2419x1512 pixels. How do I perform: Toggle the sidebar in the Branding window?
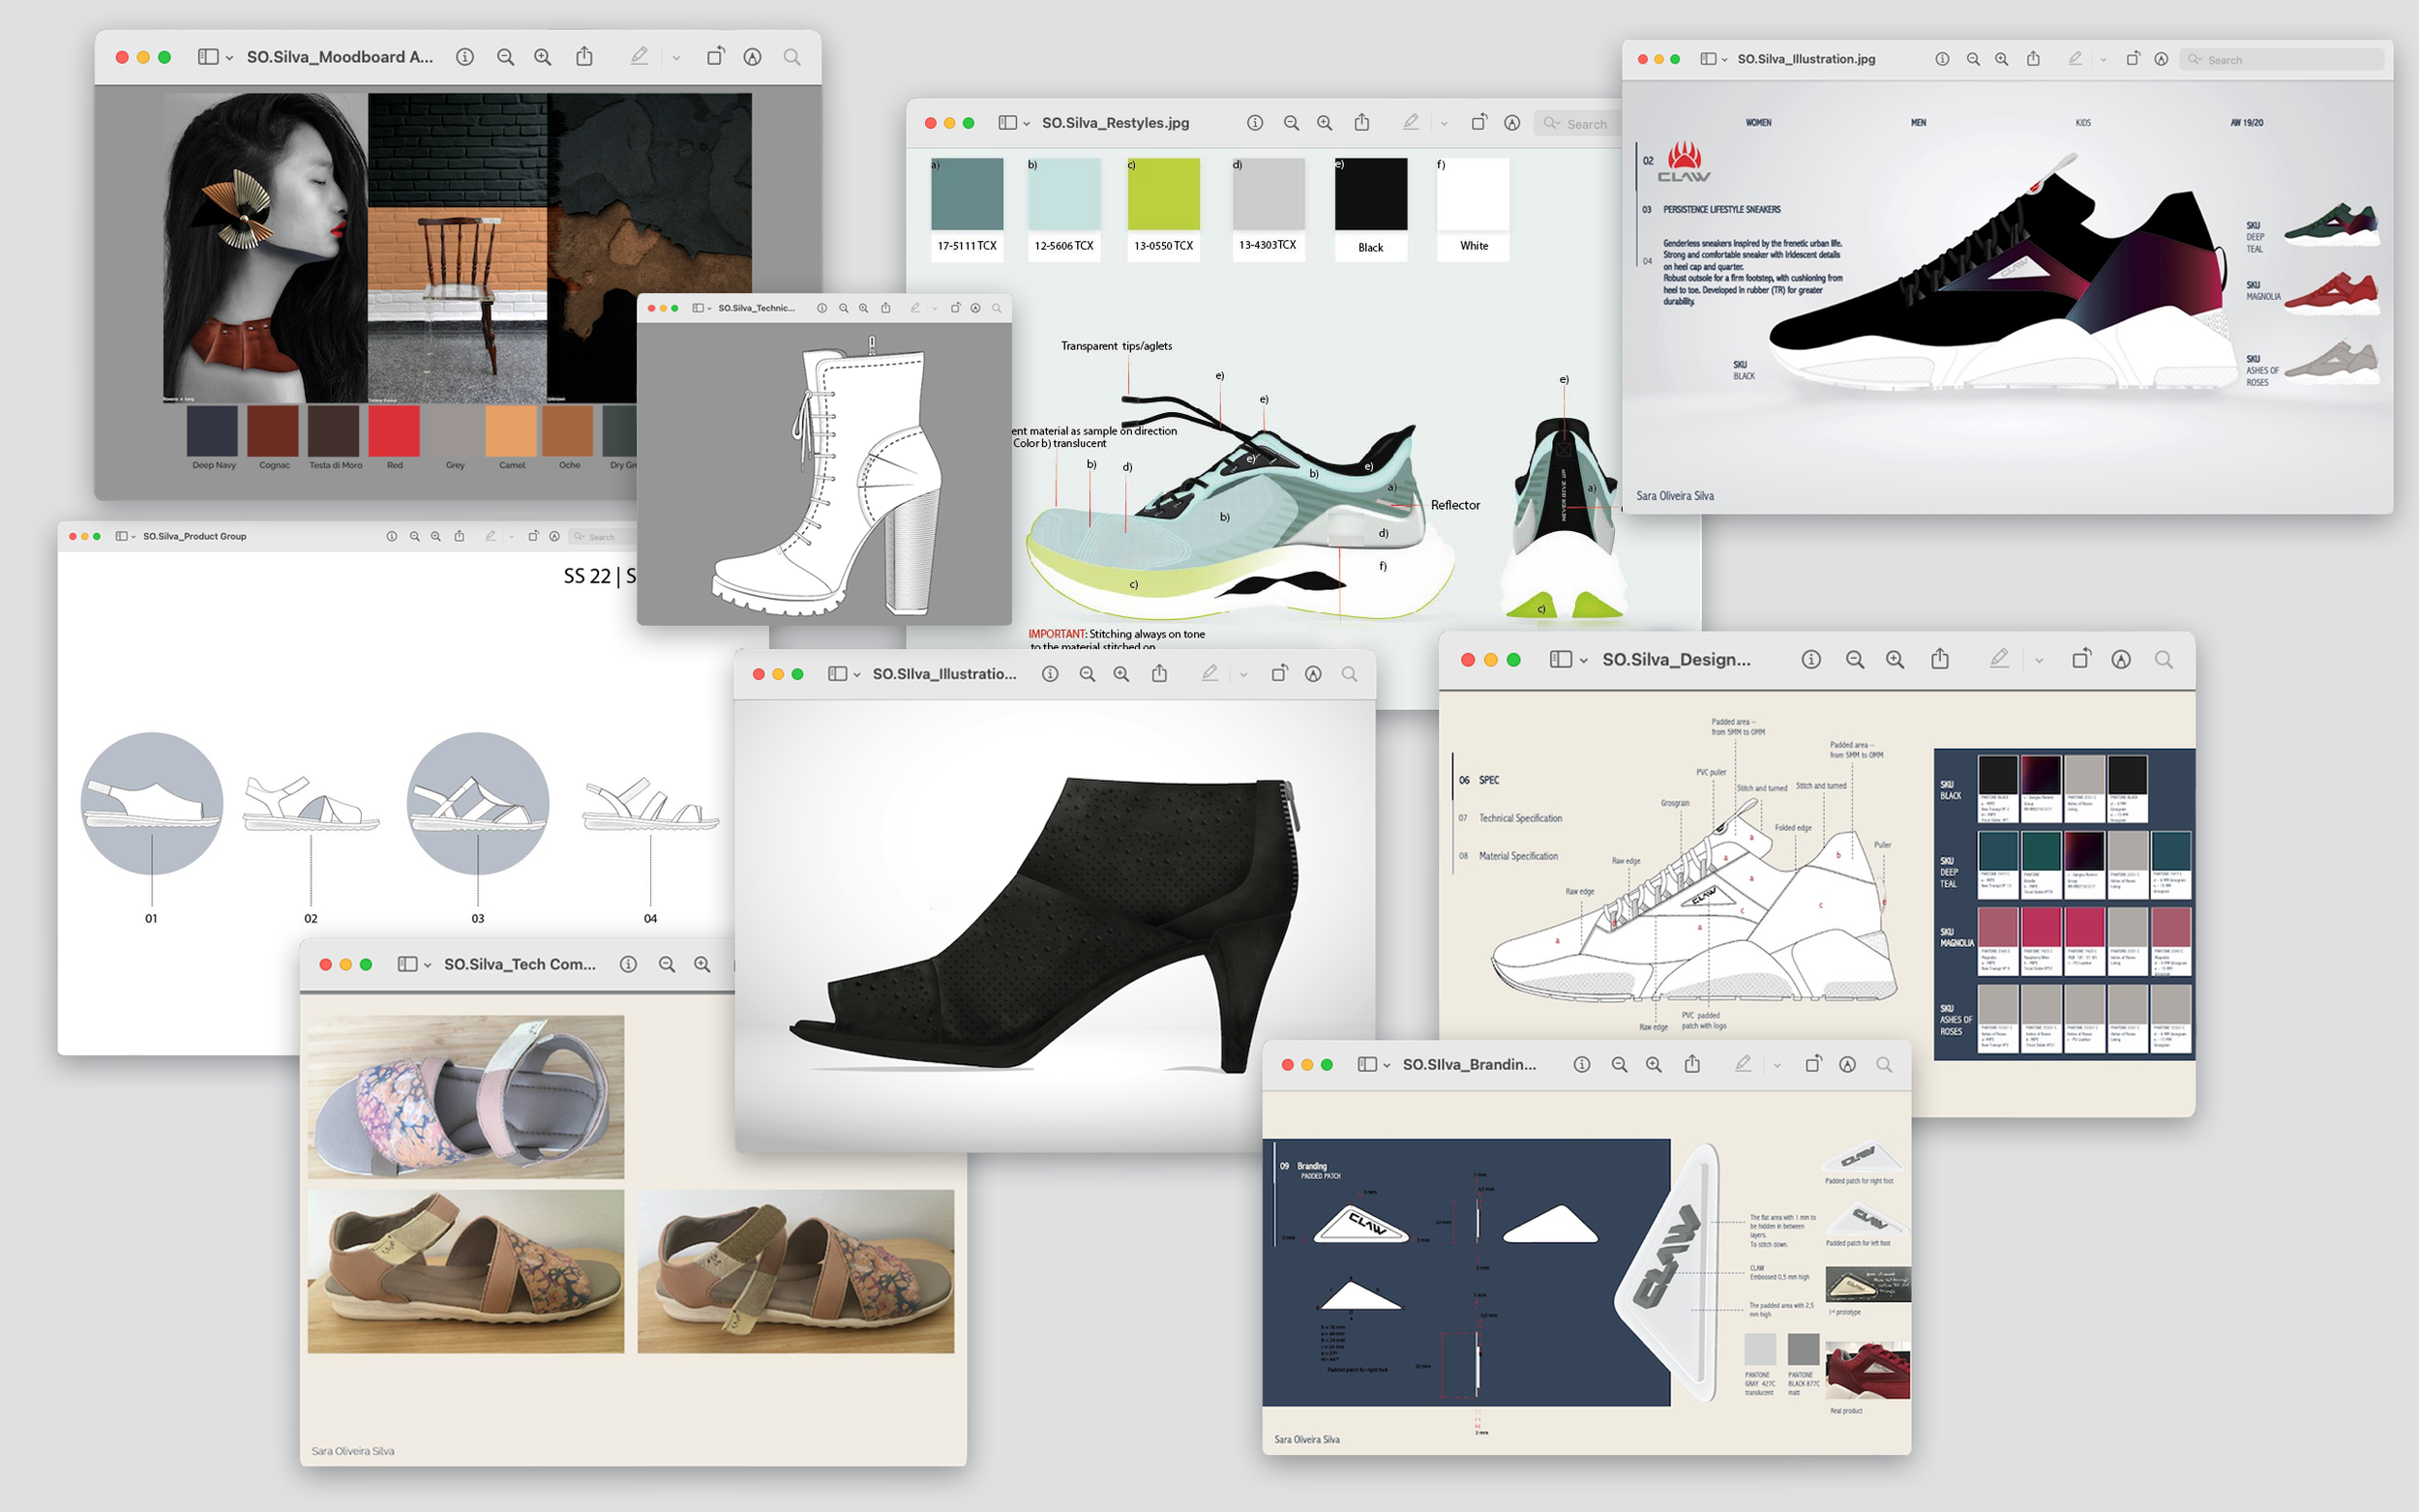pyautogui.click(x=1366, y=1065)
